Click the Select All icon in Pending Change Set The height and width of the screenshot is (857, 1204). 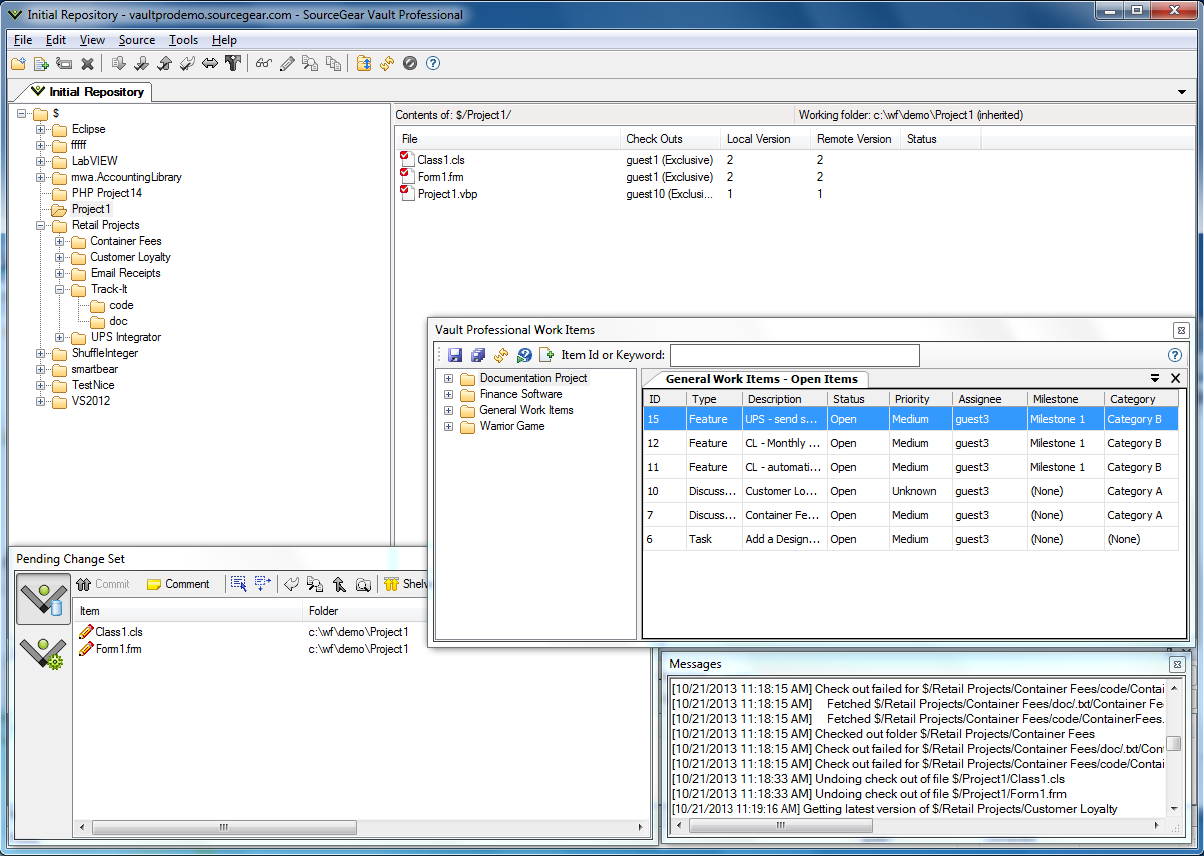point(238,584)
